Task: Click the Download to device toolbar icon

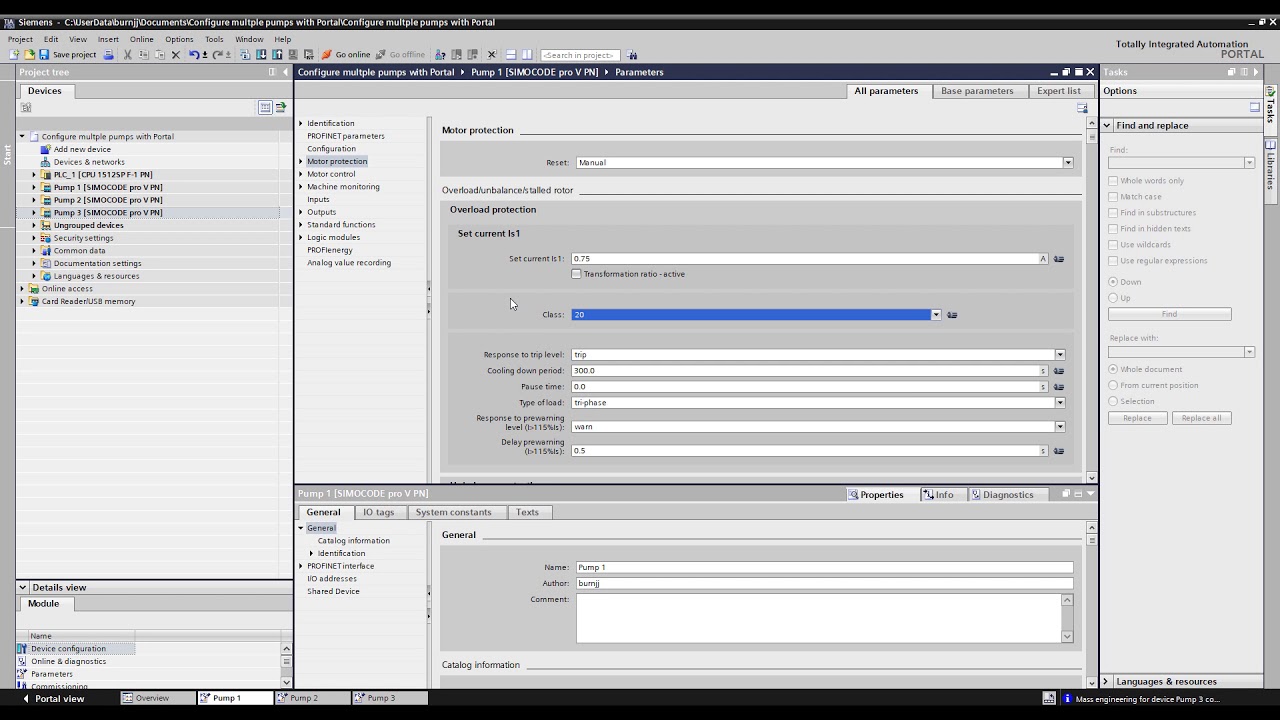Action: (261, 55)
